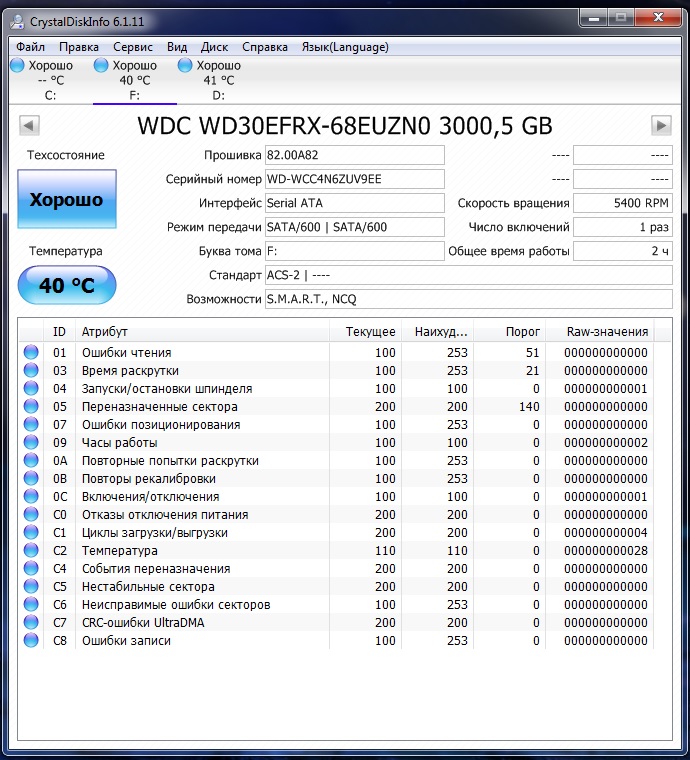Click the Возможности field S.M.A.R.T., NCQ
The width and height of the screenshot is (690, 760).
tap(469, 299)
